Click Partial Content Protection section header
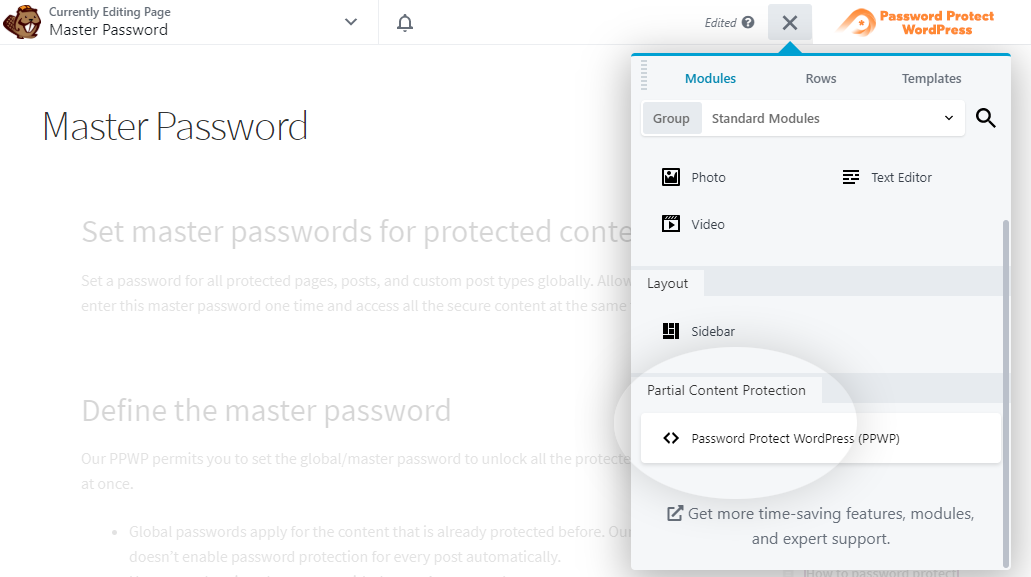This screenshot has height=577, width=1031. 726,390
